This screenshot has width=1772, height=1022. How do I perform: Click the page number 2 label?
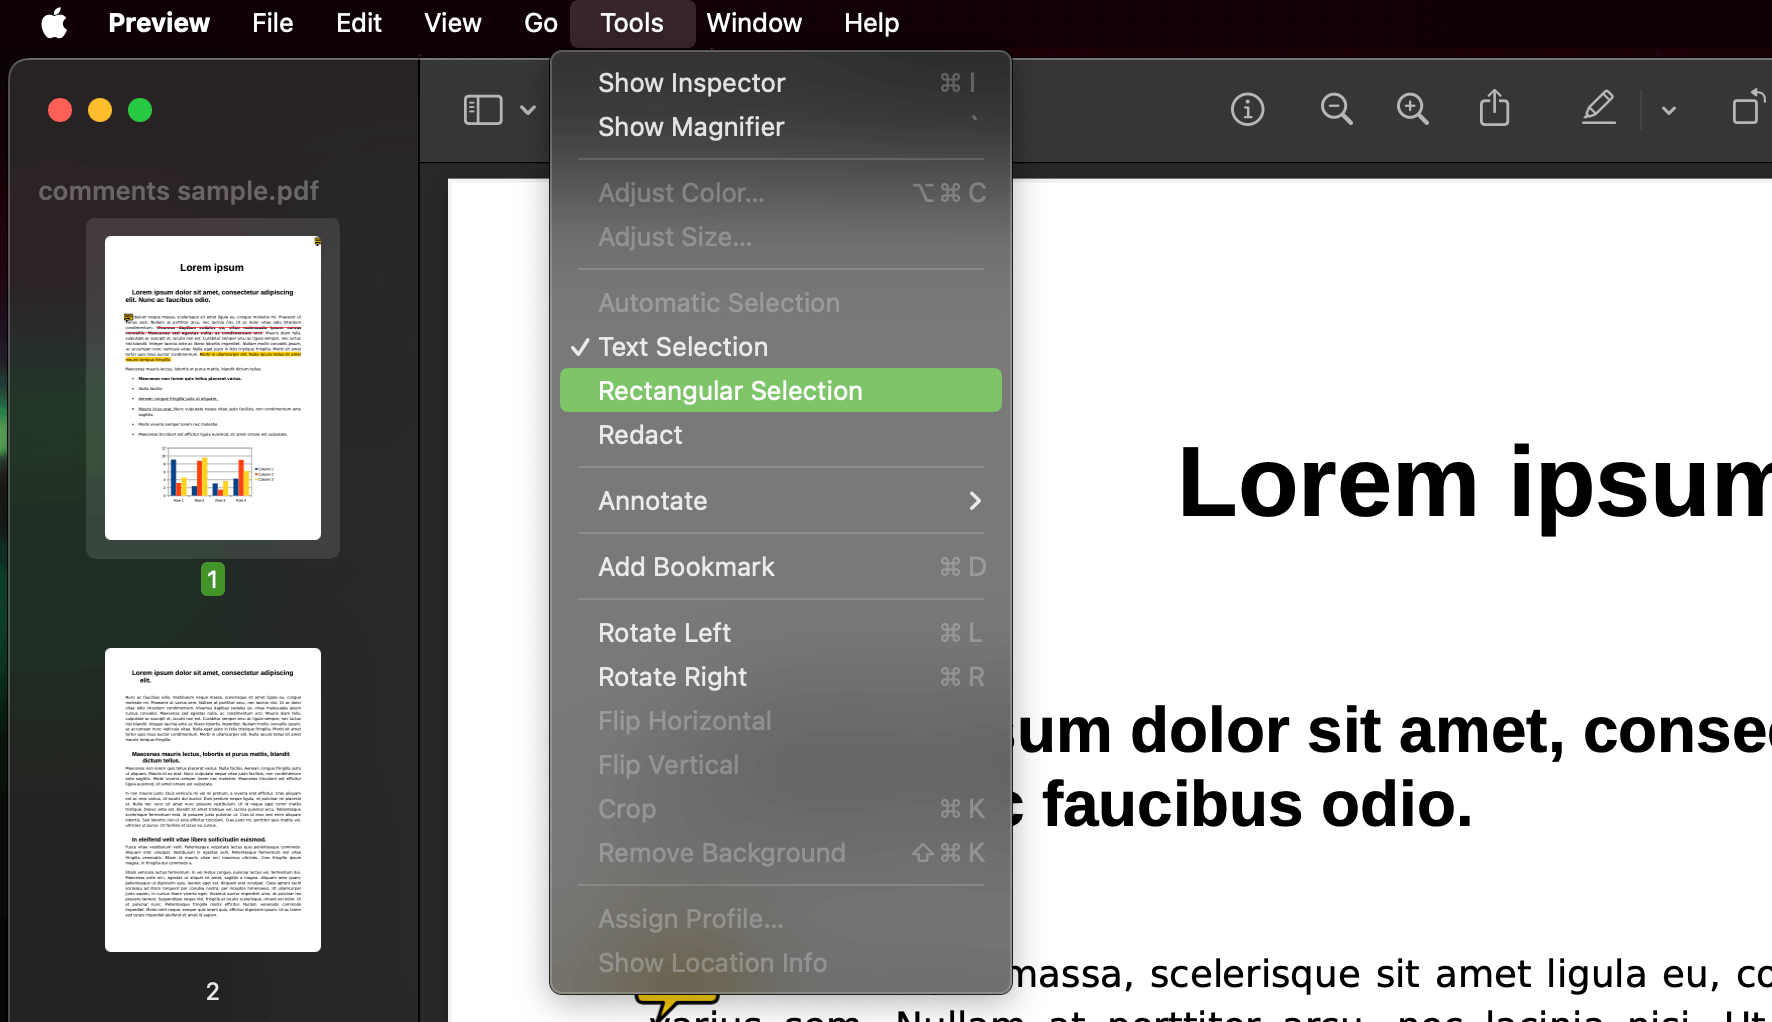pos(212,991)
